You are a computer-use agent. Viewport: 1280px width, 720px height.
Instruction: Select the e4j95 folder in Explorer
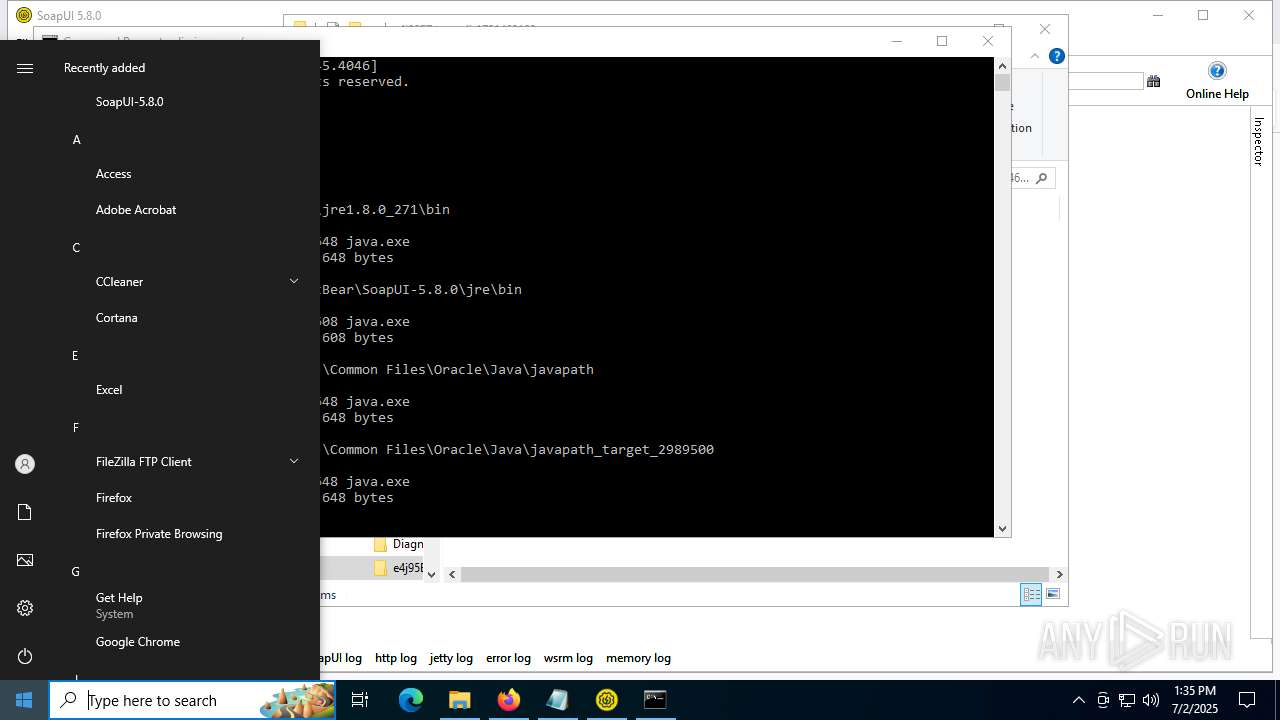tap(398, 568)
